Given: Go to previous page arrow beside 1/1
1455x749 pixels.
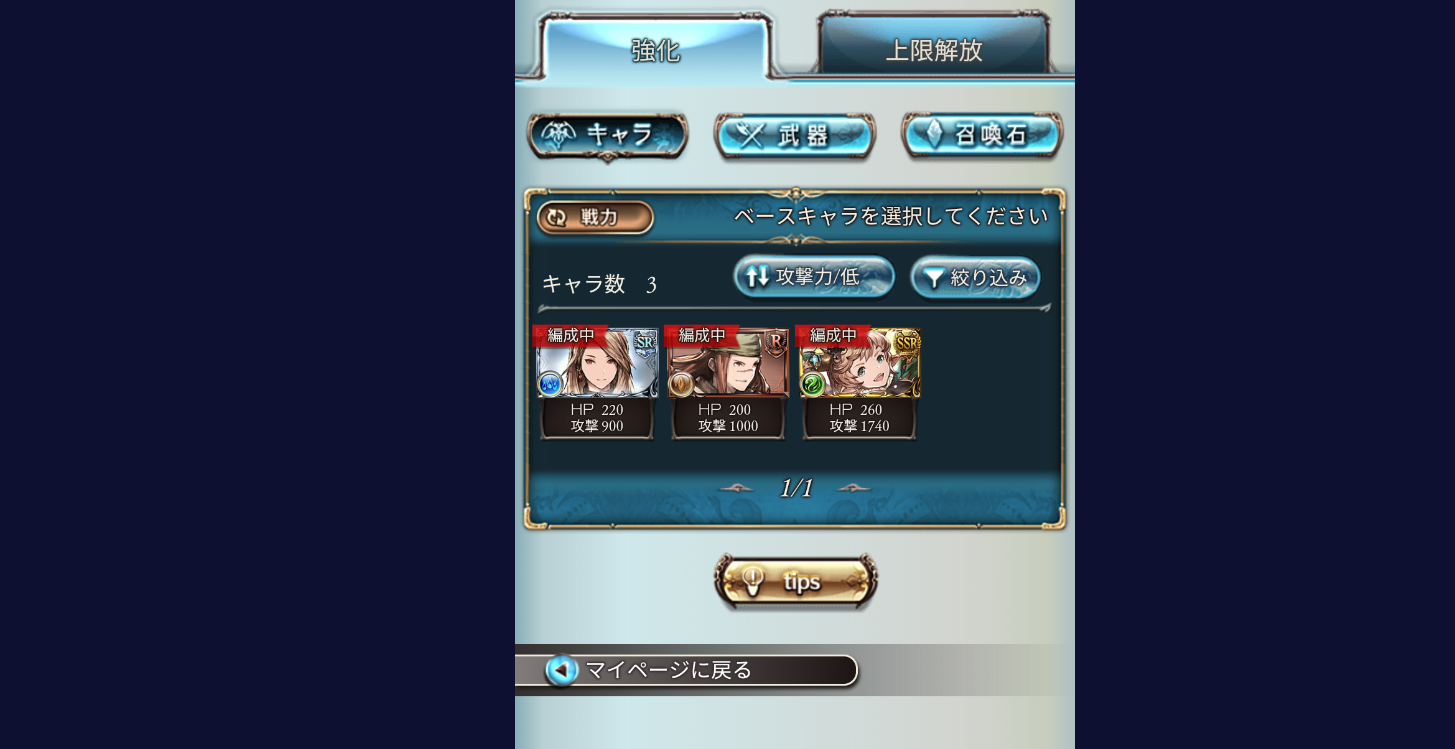Looking at the screenshot, I should (x=737, y=488).
